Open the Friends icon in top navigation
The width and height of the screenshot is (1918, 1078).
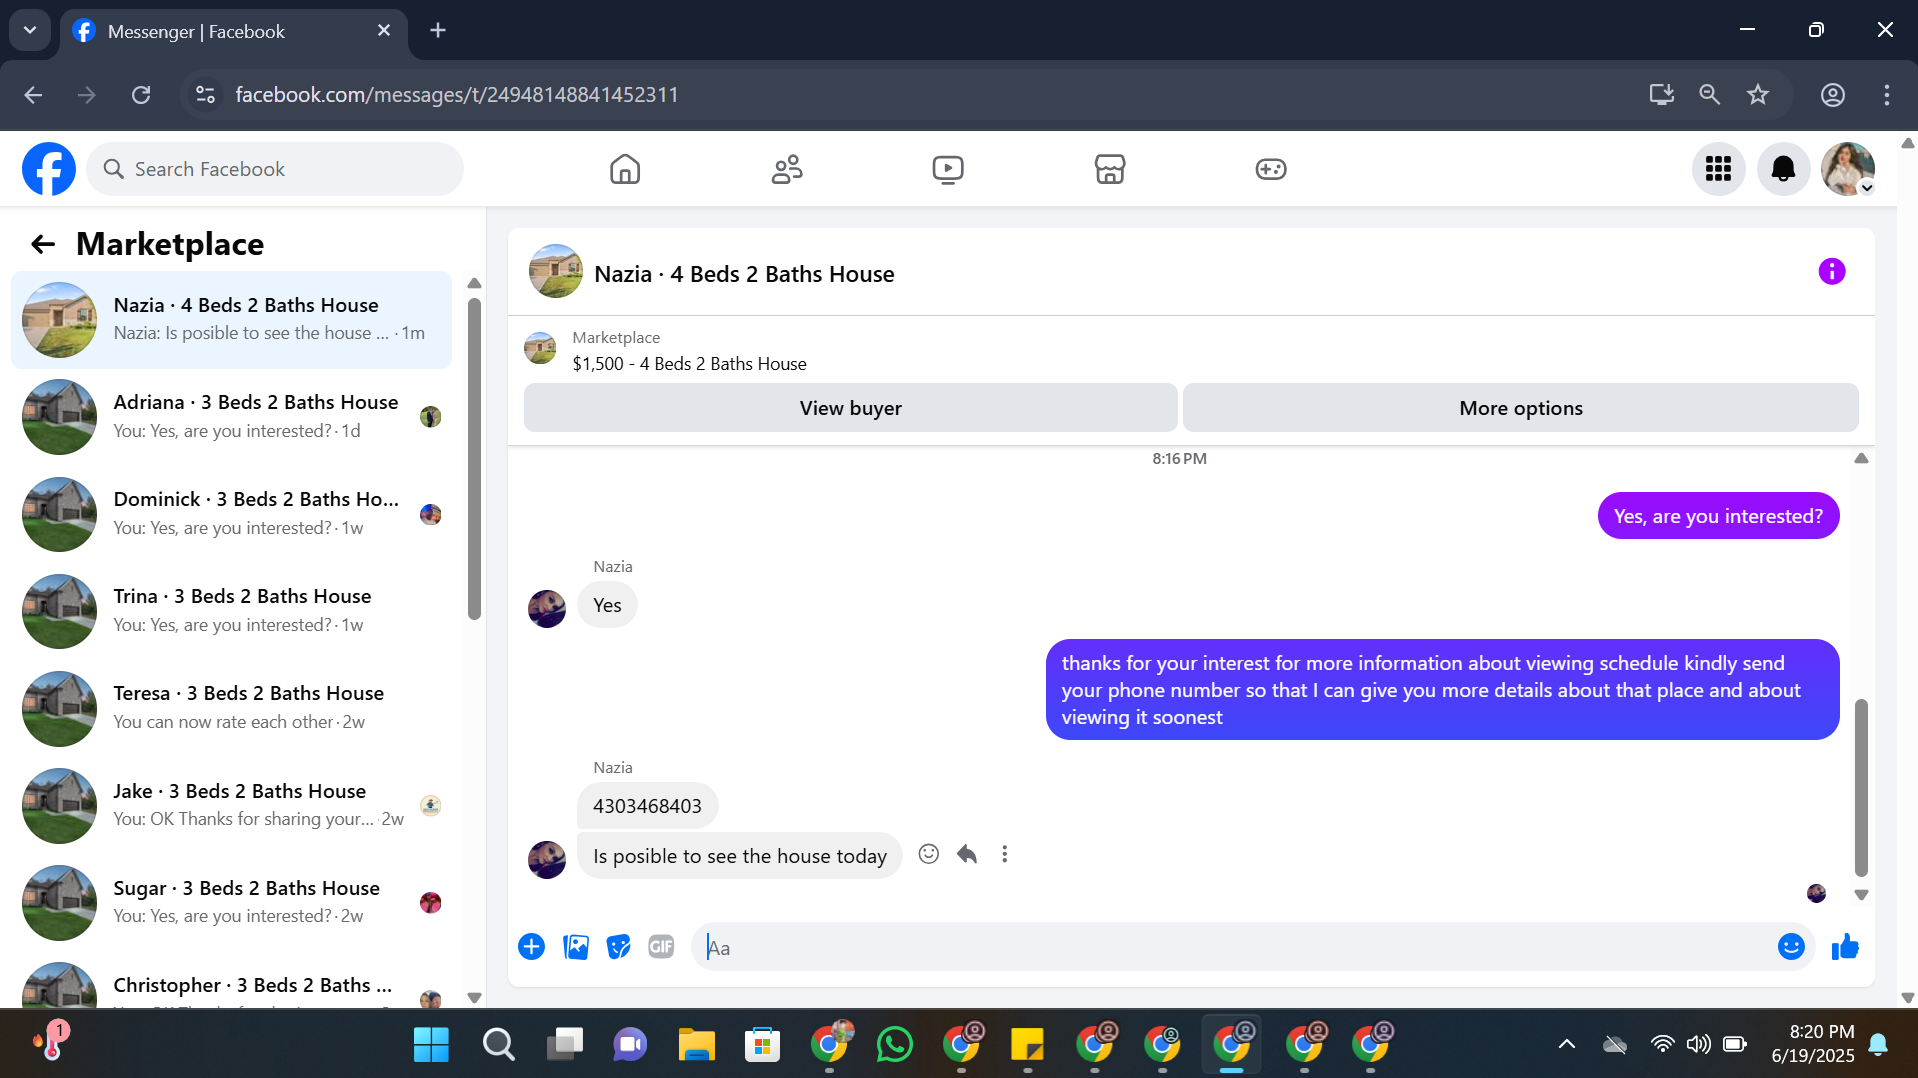pyautogui.click(x=787, y=169)
